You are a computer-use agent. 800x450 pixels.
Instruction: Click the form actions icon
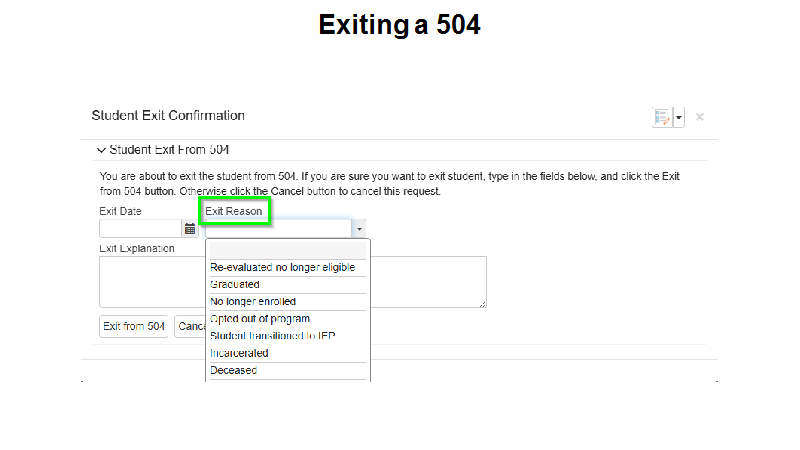(x=662, y=117)
